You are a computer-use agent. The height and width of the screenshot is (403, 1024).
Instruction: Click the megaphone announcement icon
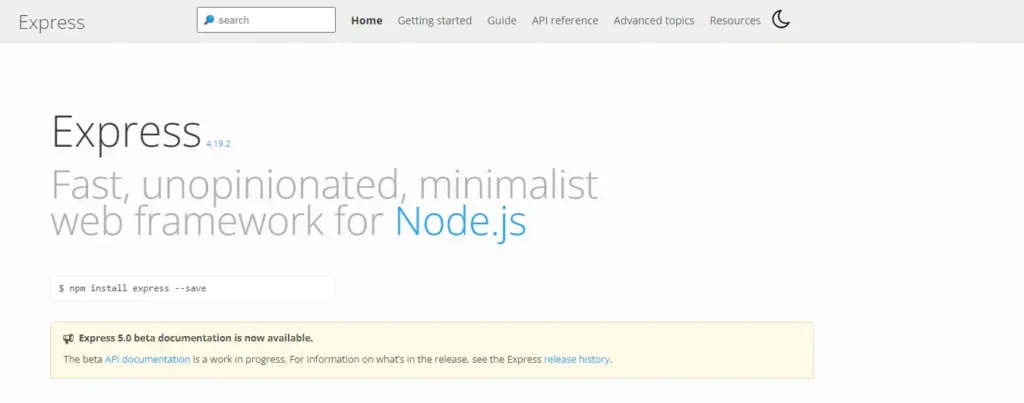[x=69, y=338]
